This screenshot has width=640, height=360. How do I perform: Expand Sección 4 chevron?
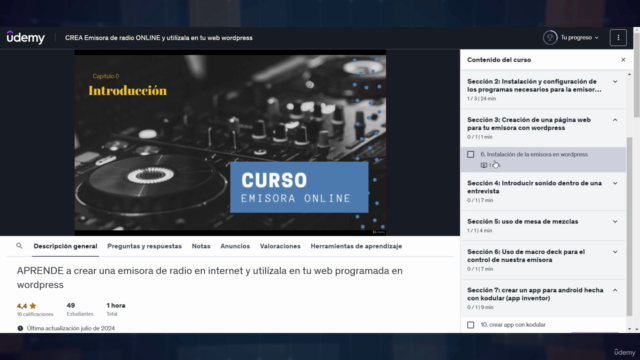[x=615, y=183]
